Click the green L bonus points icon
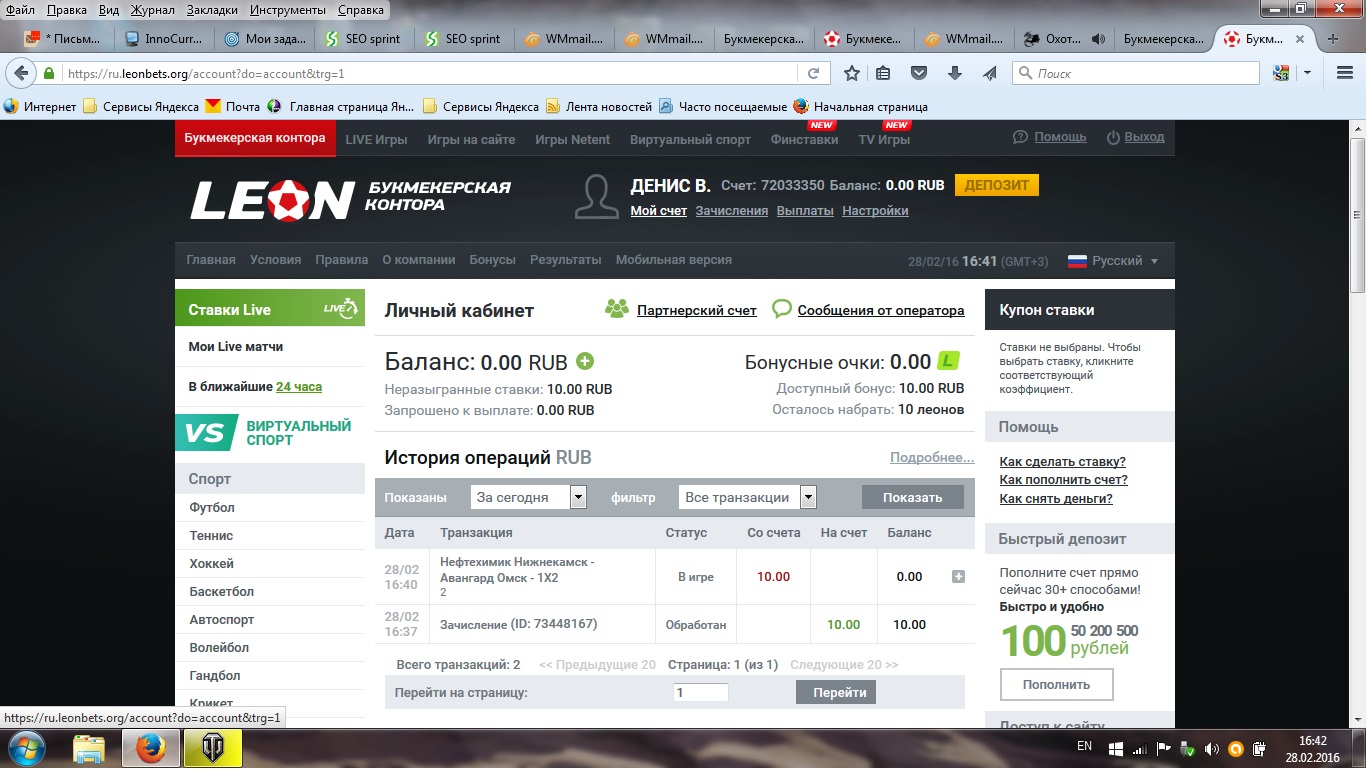 point(949,362)
